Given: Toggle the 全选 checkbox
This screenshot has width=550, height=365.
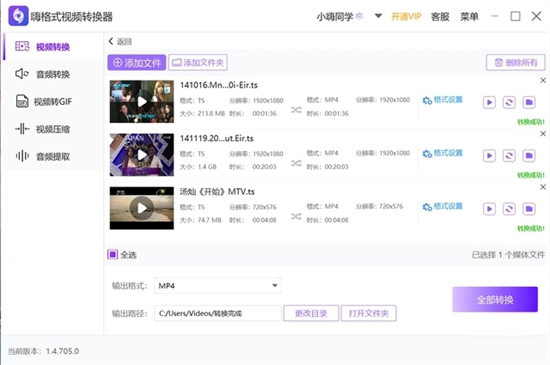Looking at the screenshot, I should pyautogui.click(x=113, y=255).
